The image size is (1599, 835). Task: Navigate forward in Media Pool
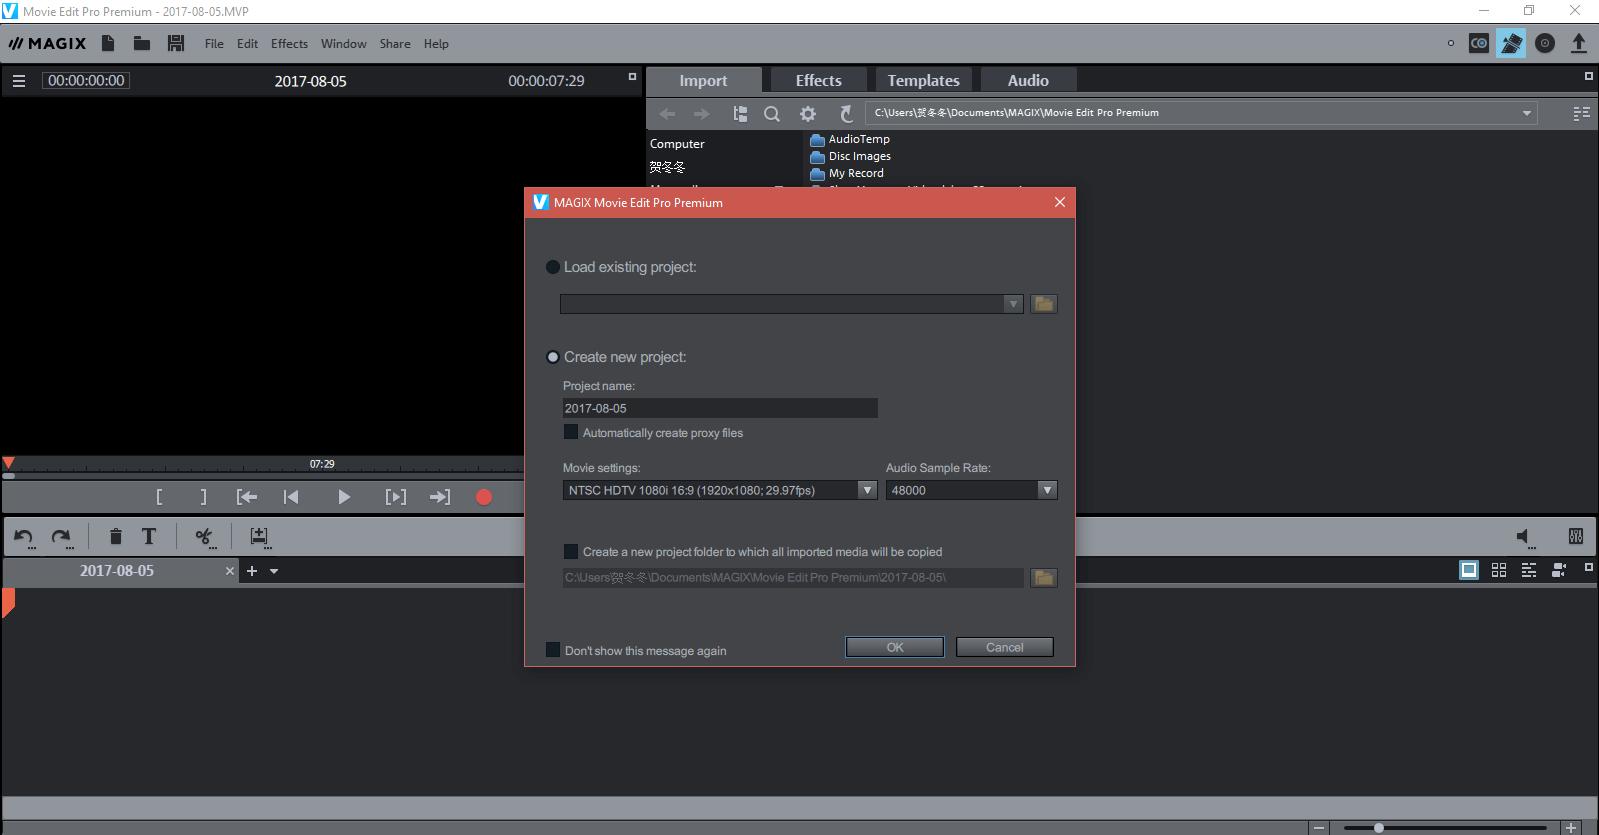[x=701, y=114]
